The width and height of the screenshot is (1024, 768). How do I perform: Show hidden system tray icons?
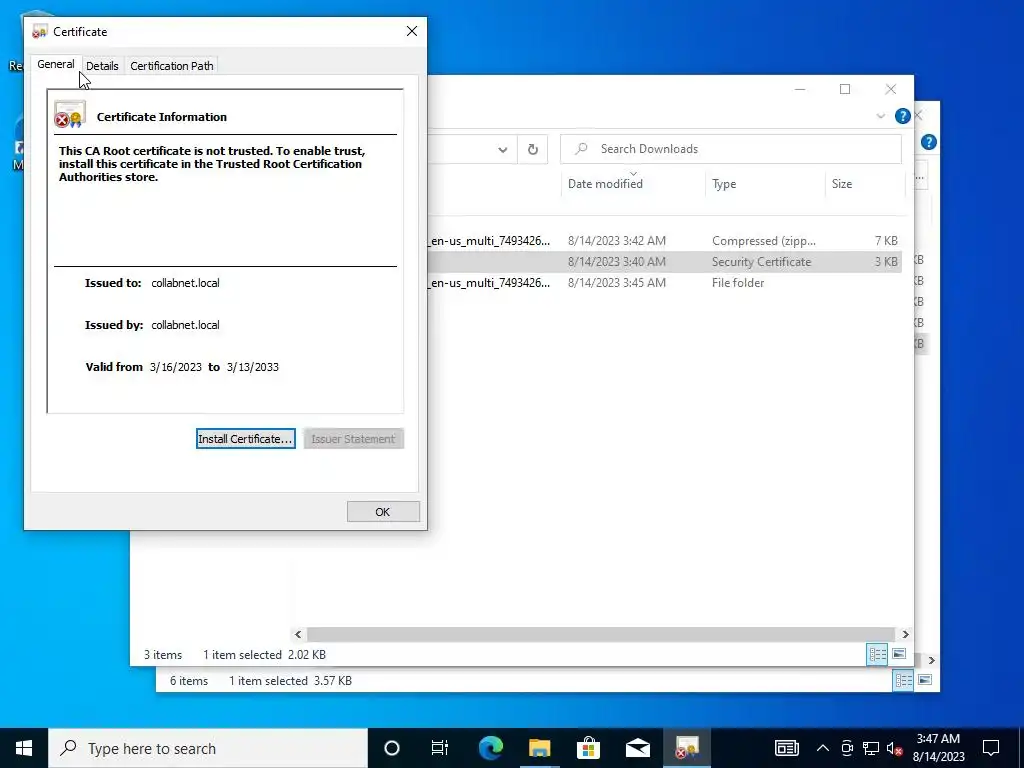pos(823,748)
